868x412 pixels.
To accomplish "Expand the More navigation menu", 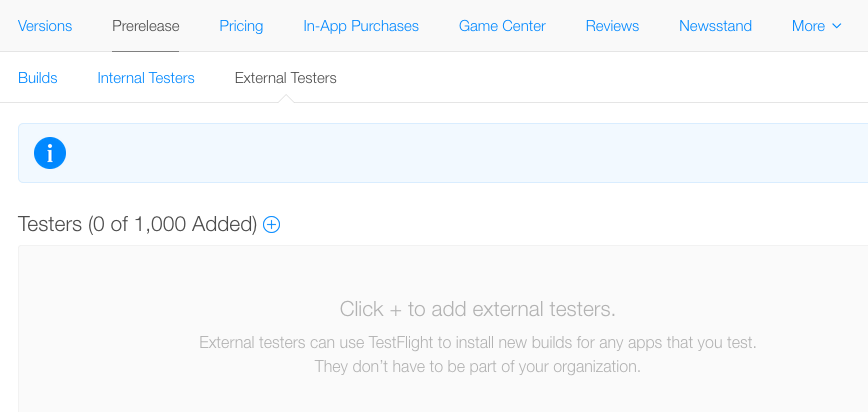I will pyautogui.click(x=817, y=26).
